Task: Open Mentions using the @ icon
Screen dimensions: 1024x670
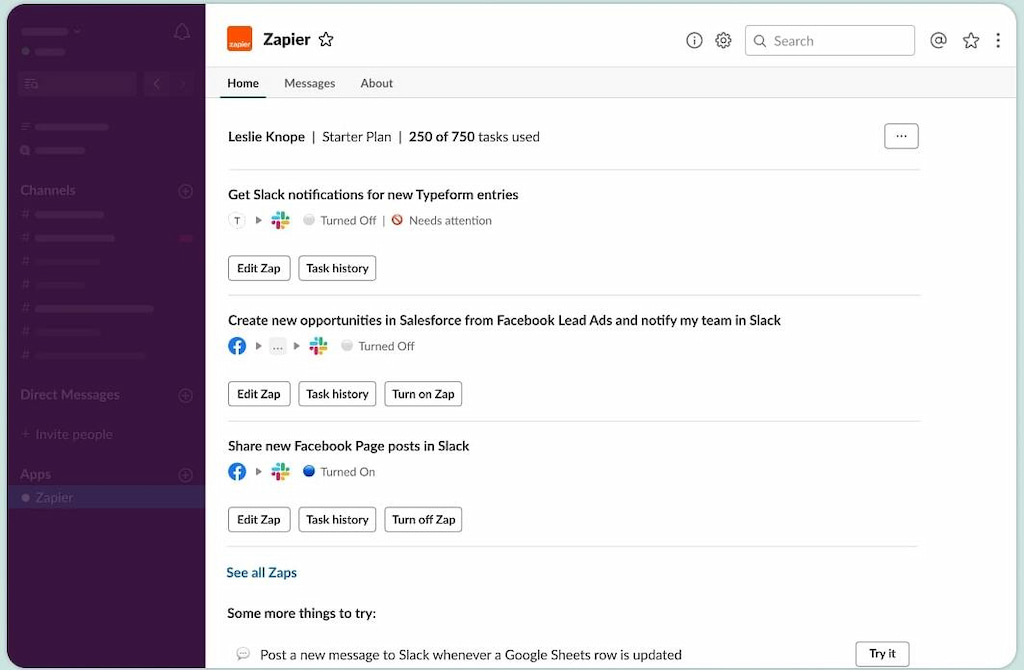Action: tap(937, 40)
